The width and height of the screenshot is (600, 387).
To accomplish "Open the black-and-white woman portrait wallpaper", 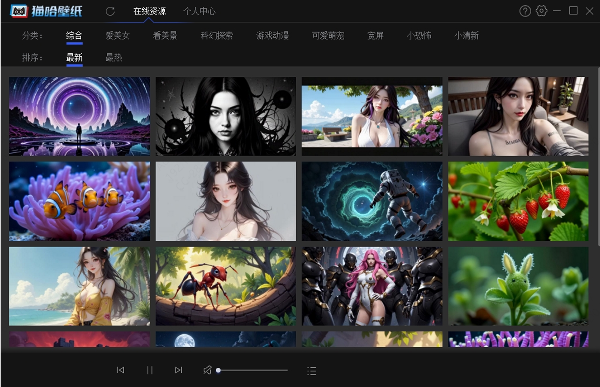I will tap(226, 116).
